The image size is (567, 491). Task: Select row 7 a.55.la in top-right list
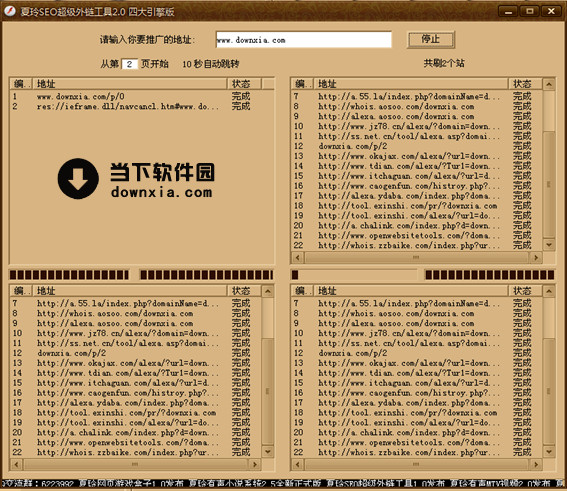click(416, 97)
